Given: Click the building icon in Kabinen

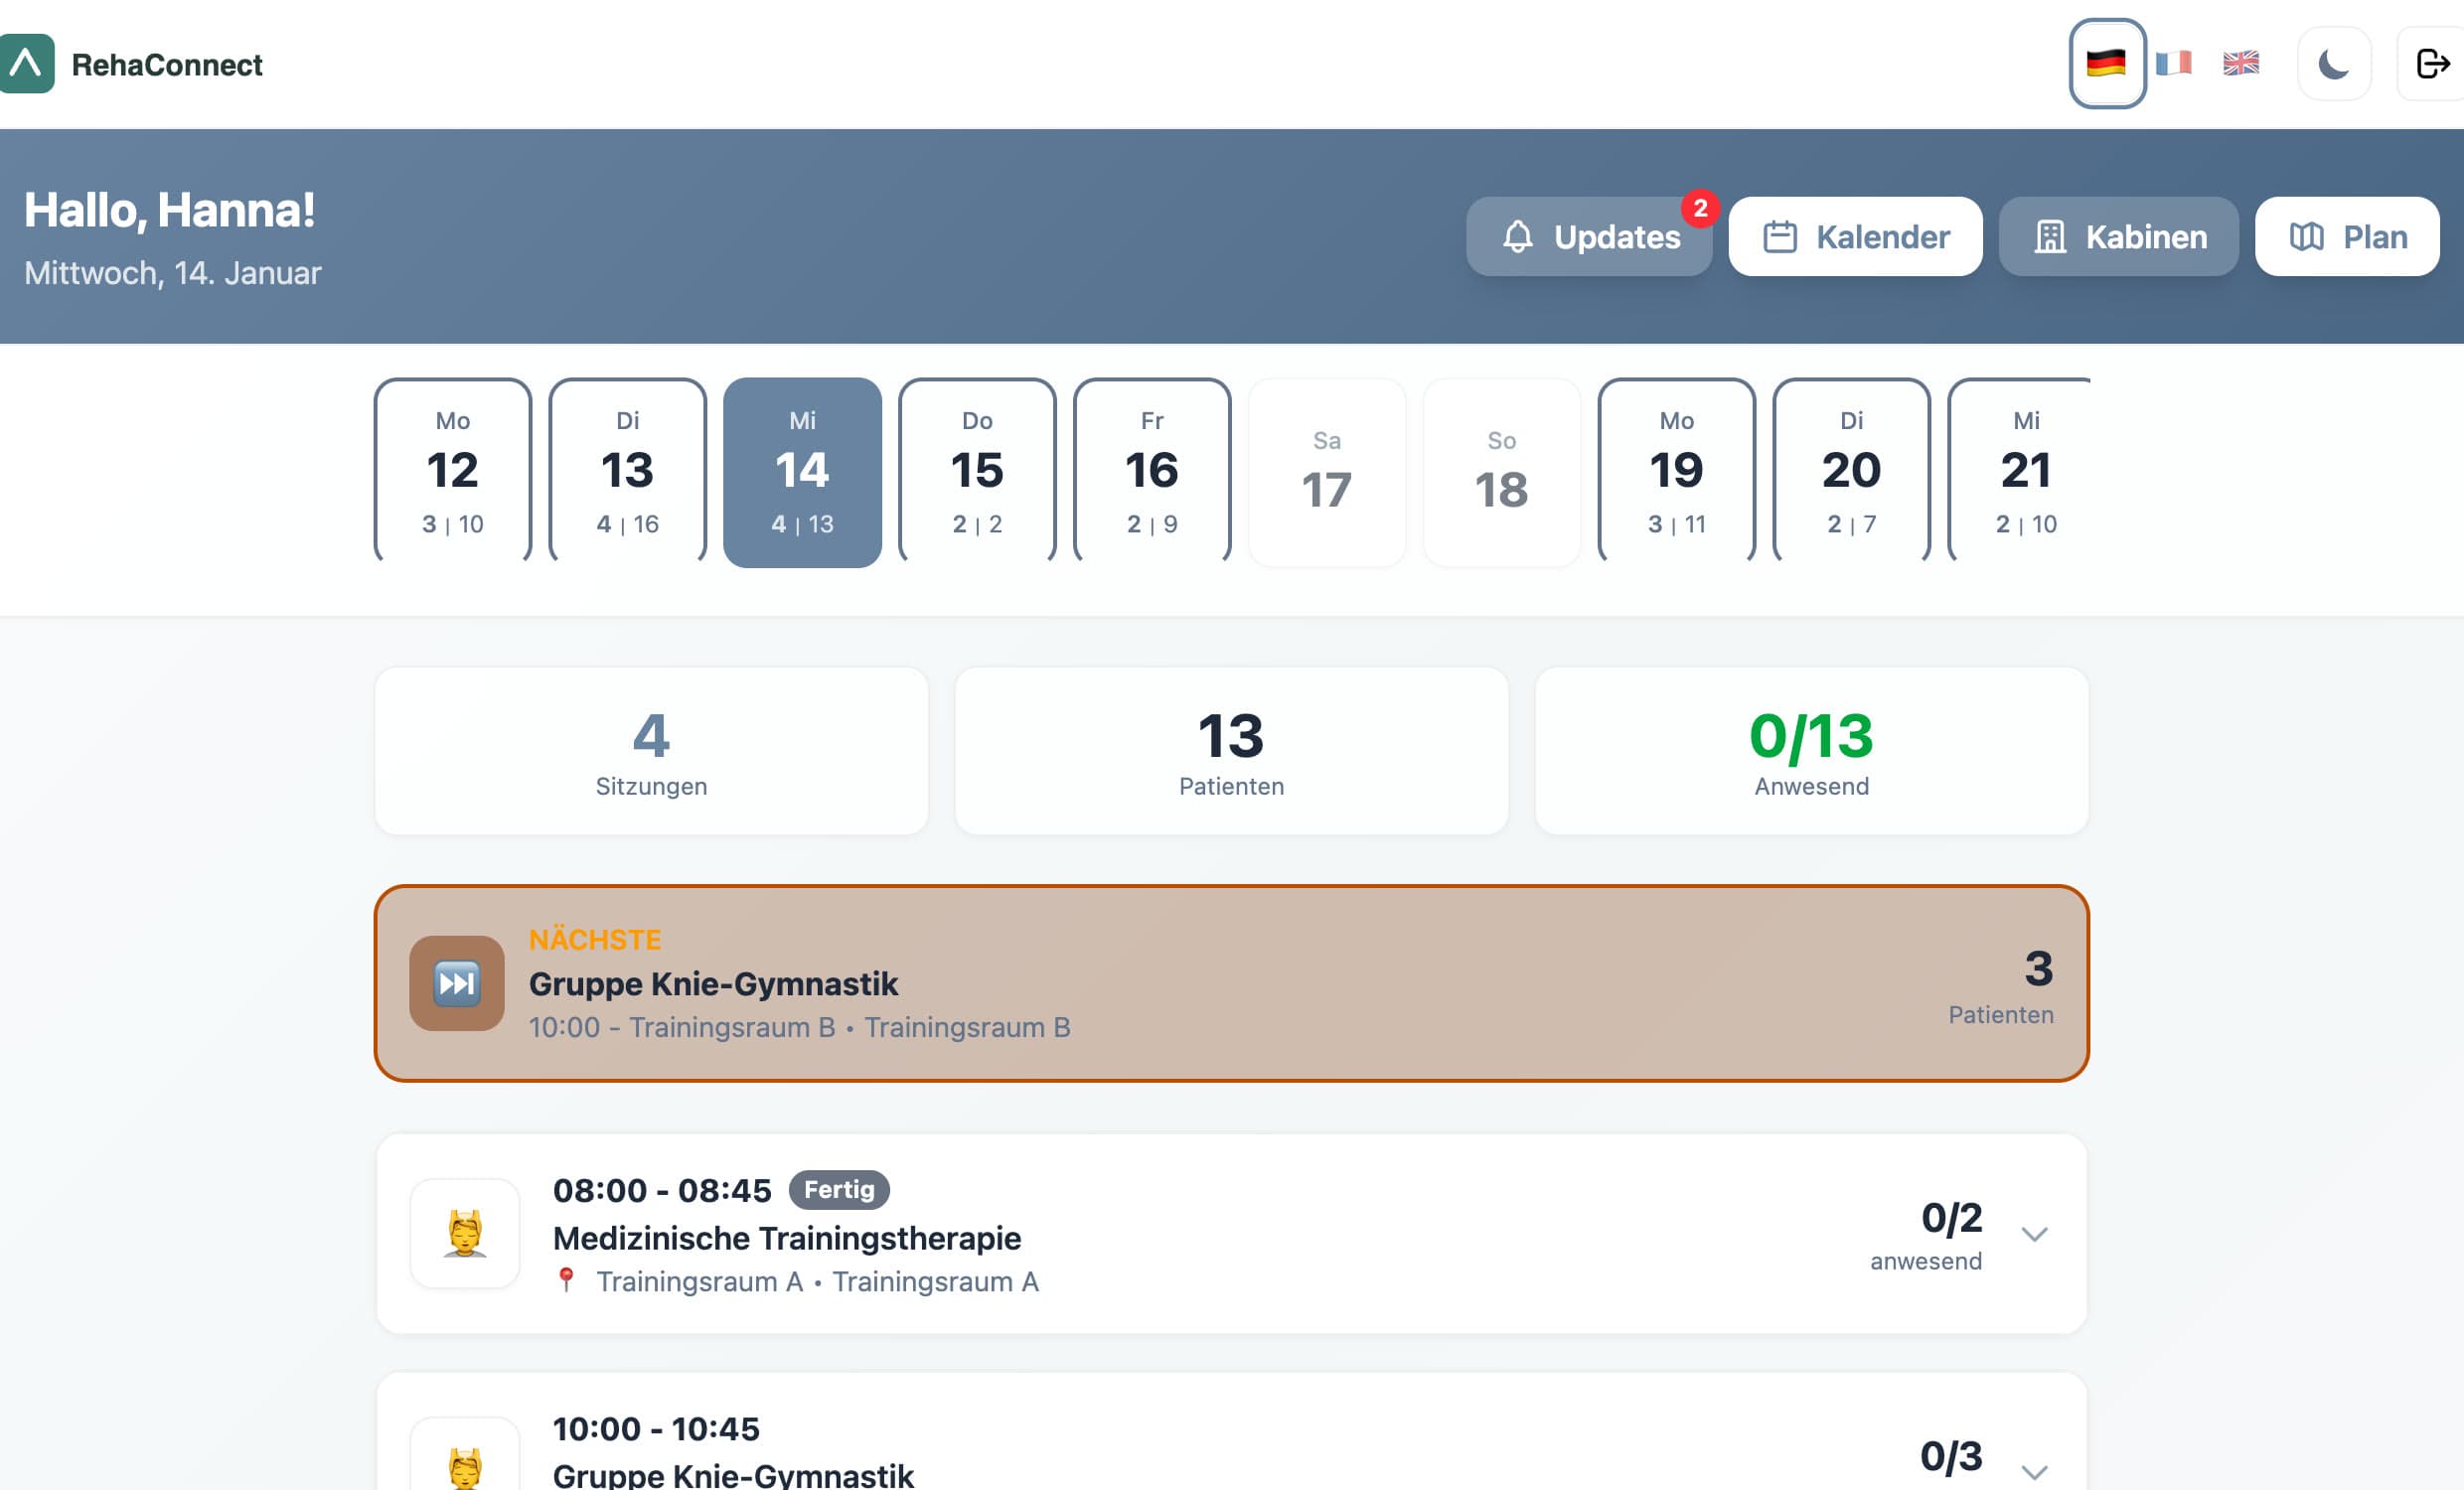Looking at the screenshot, I should pyautogui.click(x=2050, y=237).
